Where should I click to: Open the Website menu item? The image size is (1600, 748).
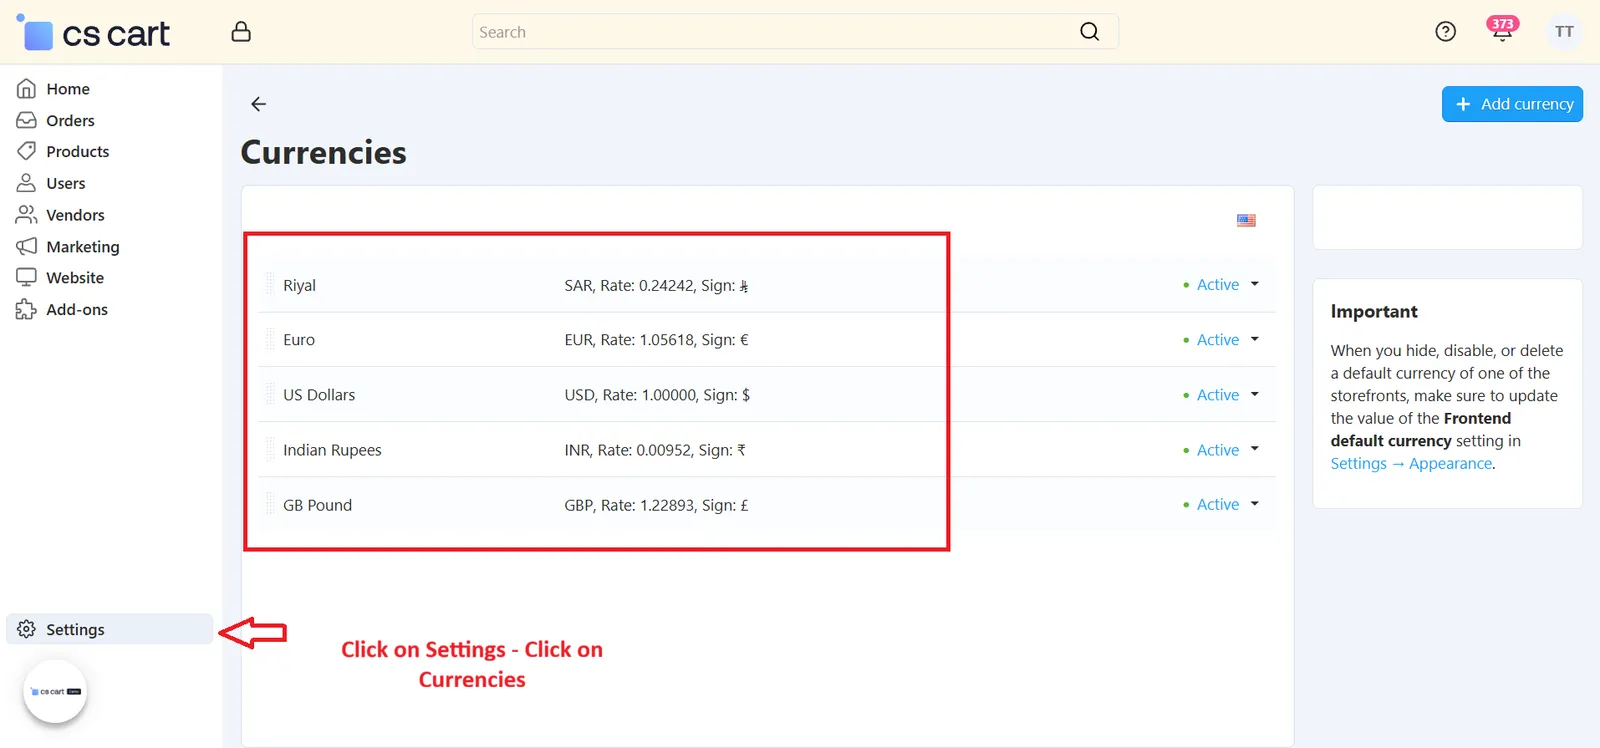pyautogui.click(x=60, y=278)
